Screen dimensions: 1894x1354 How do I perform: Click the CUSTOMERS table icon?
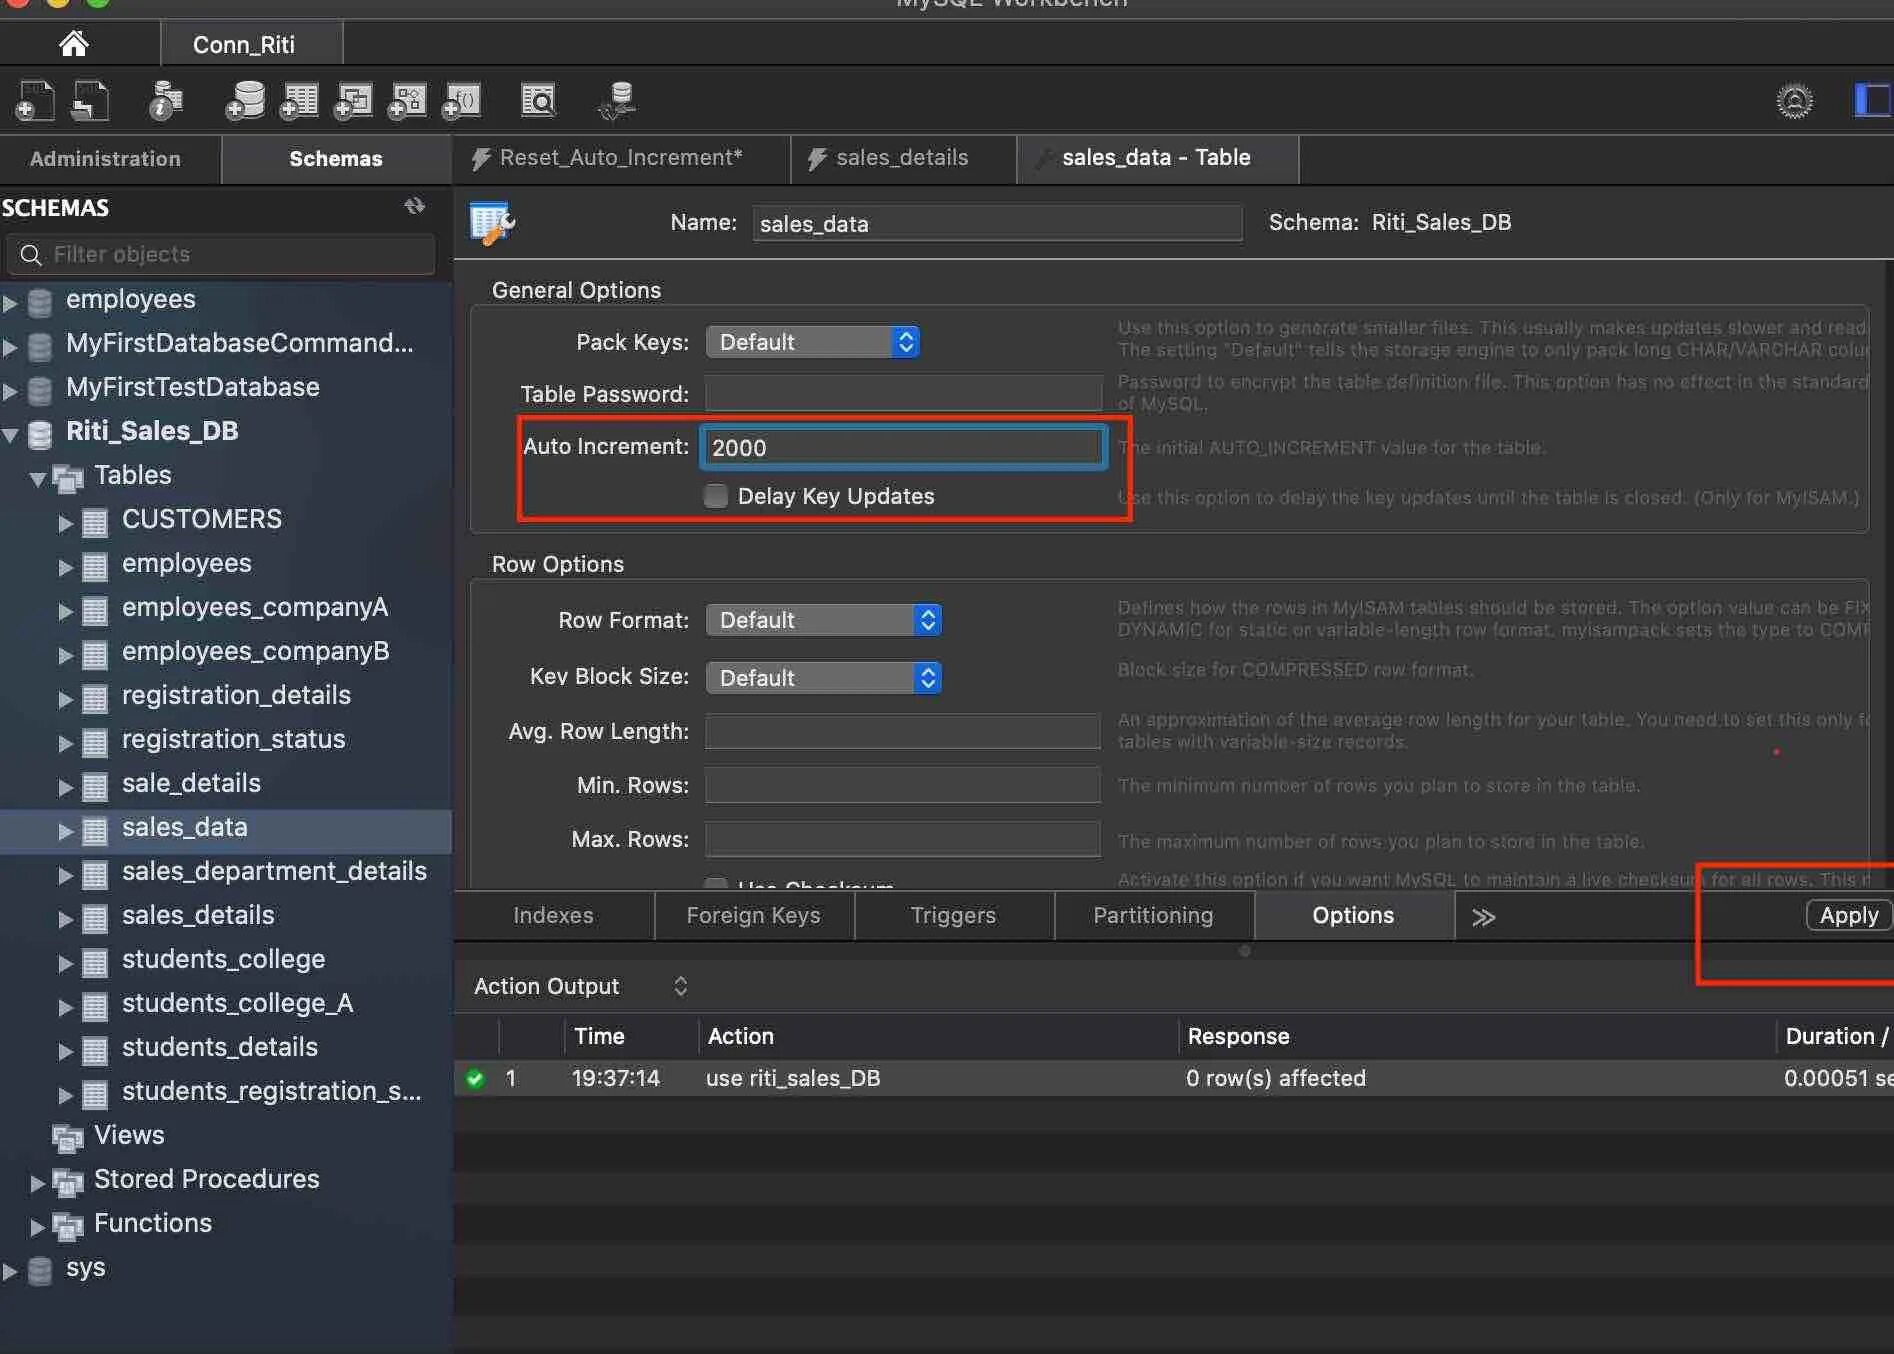coord(95,521)
